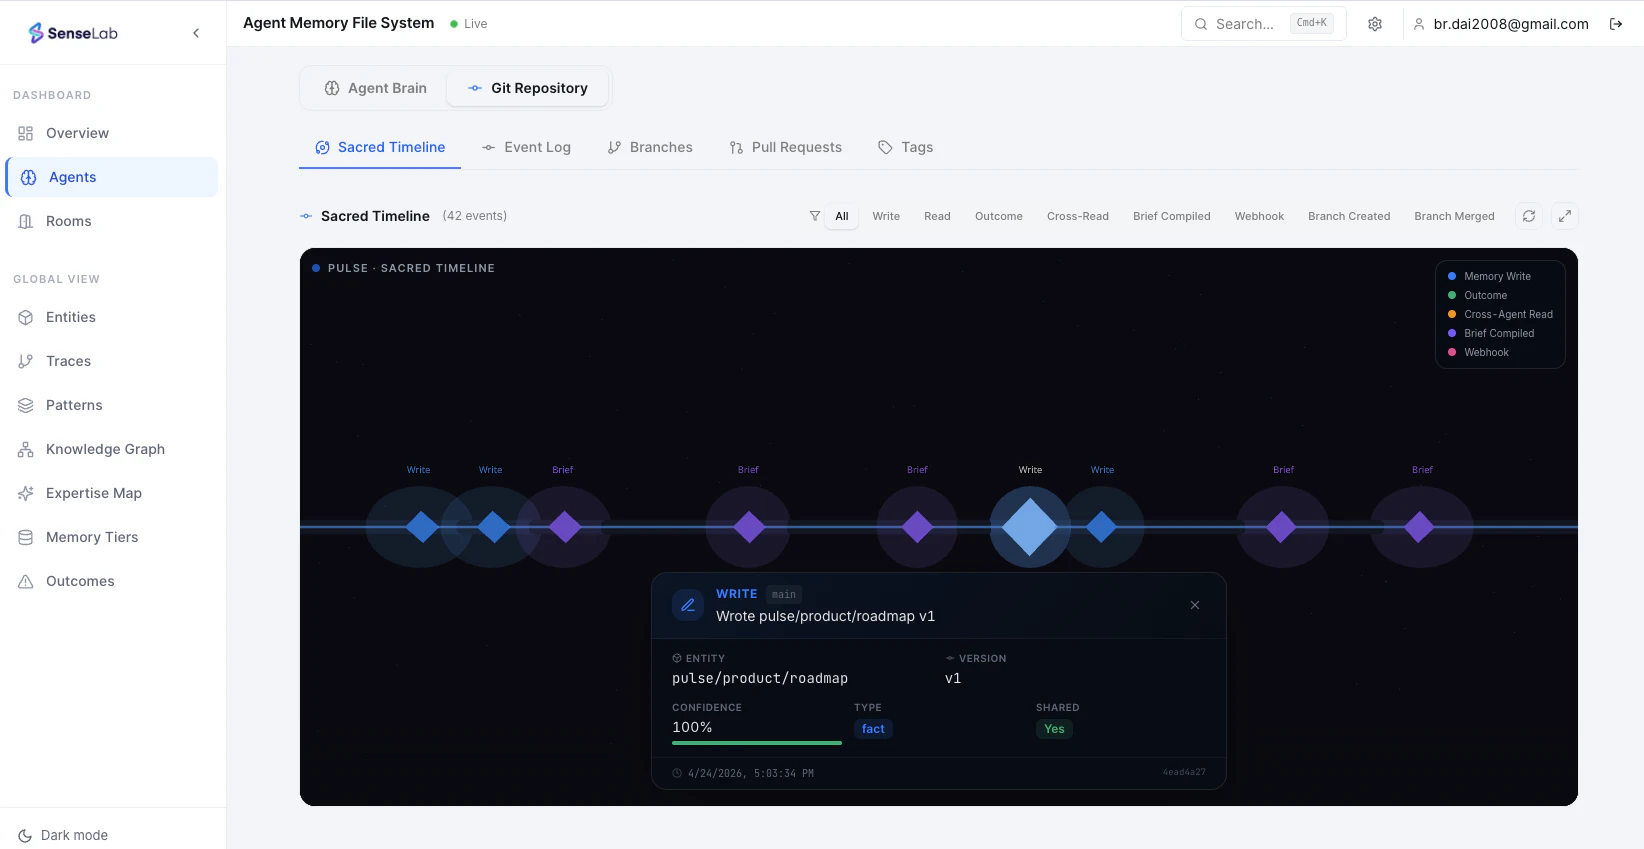The height and width of the screenshot is (849, 1644).
Task: Select the first Write diamond on timeline
Action: coord(422,527)
